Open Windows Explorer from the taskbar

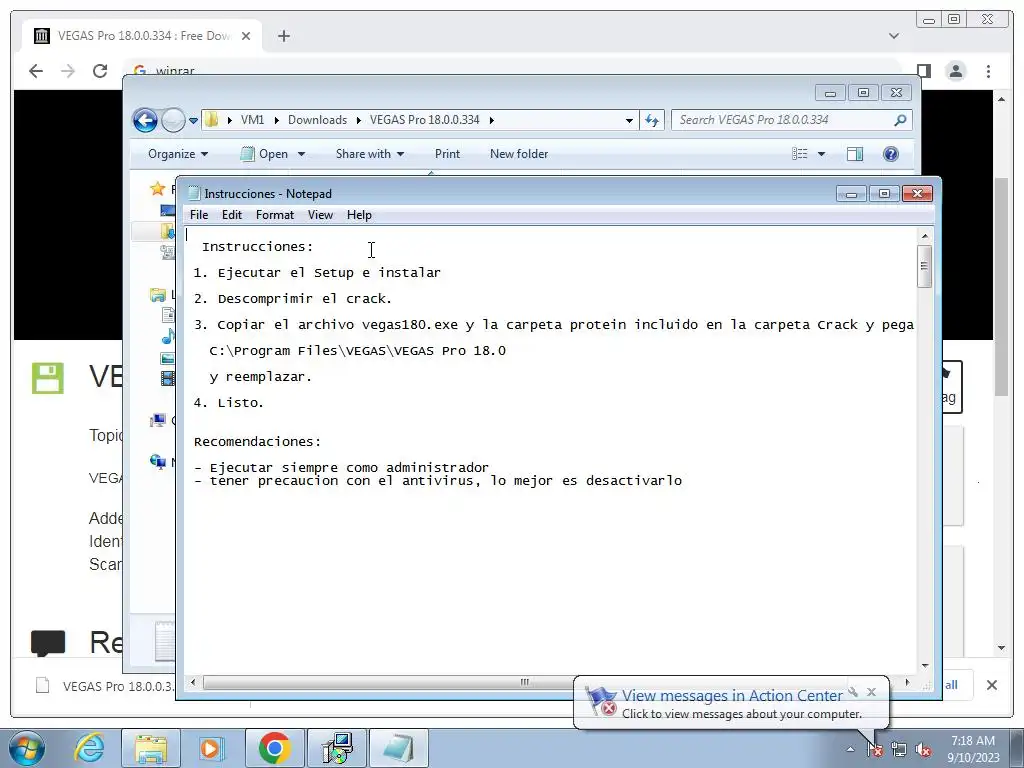pyautogui.click(x=151, y=748)
